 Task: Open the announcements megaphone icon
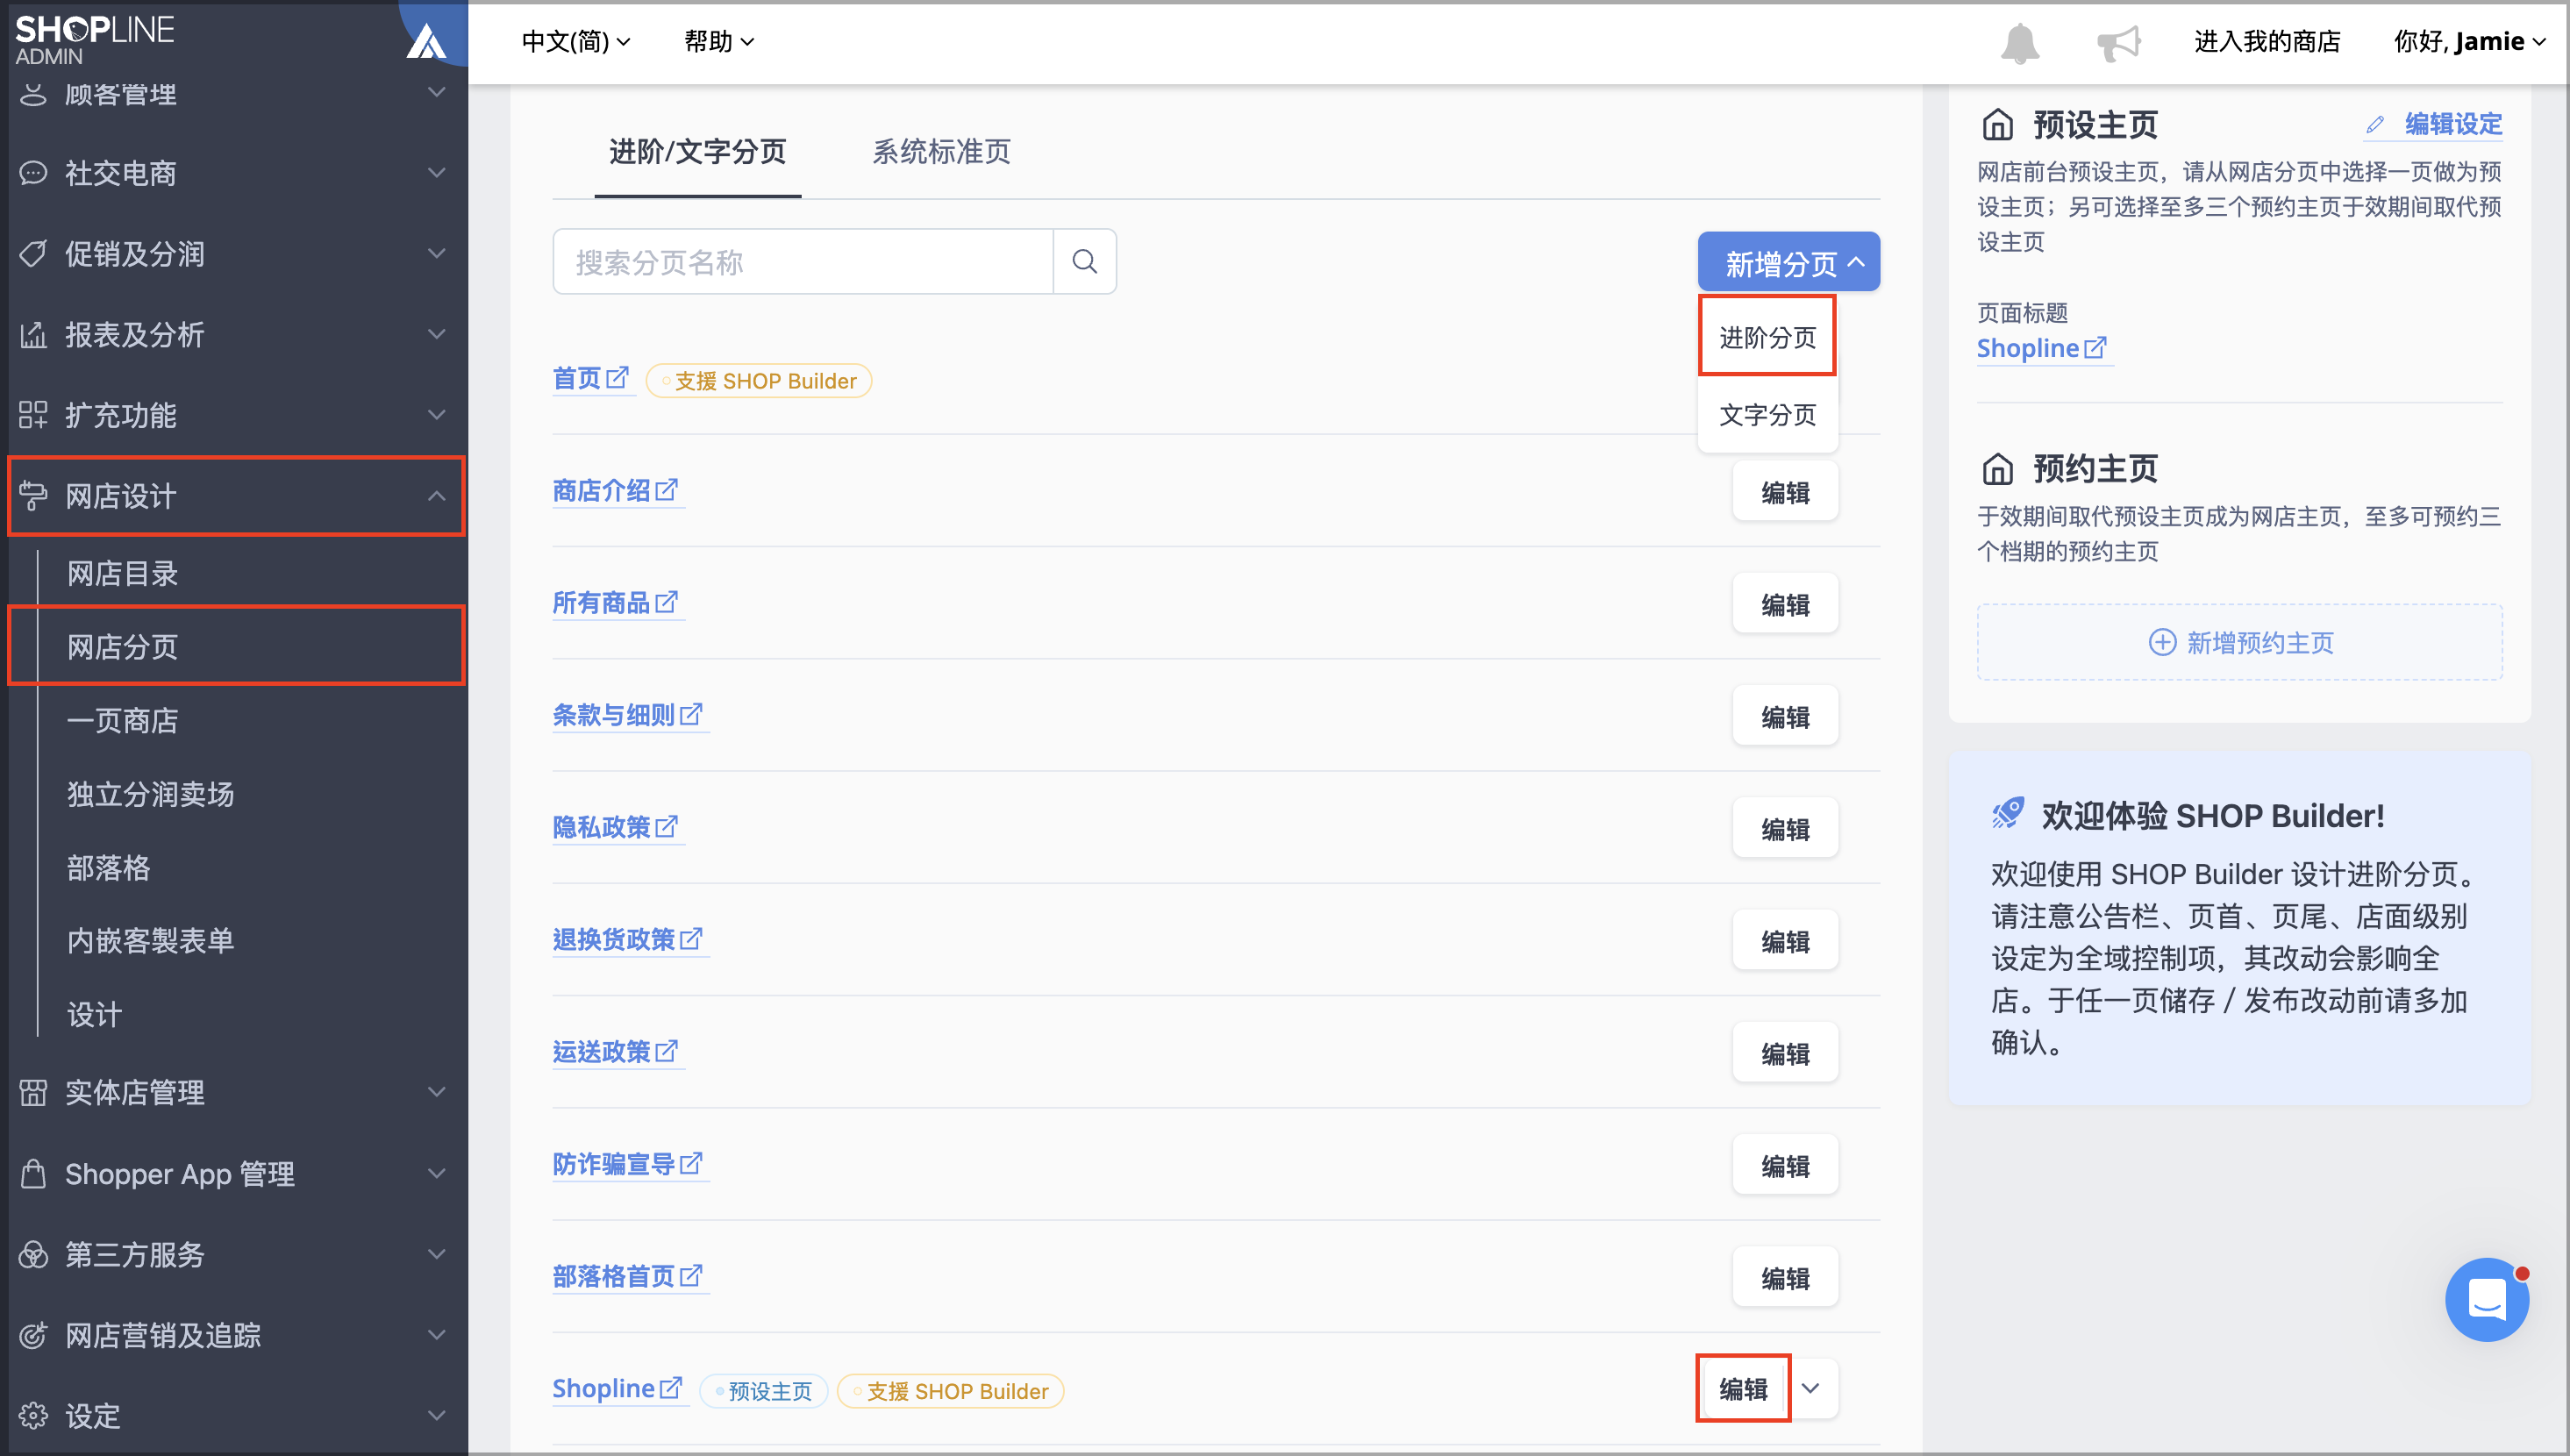coord(2118,43)
